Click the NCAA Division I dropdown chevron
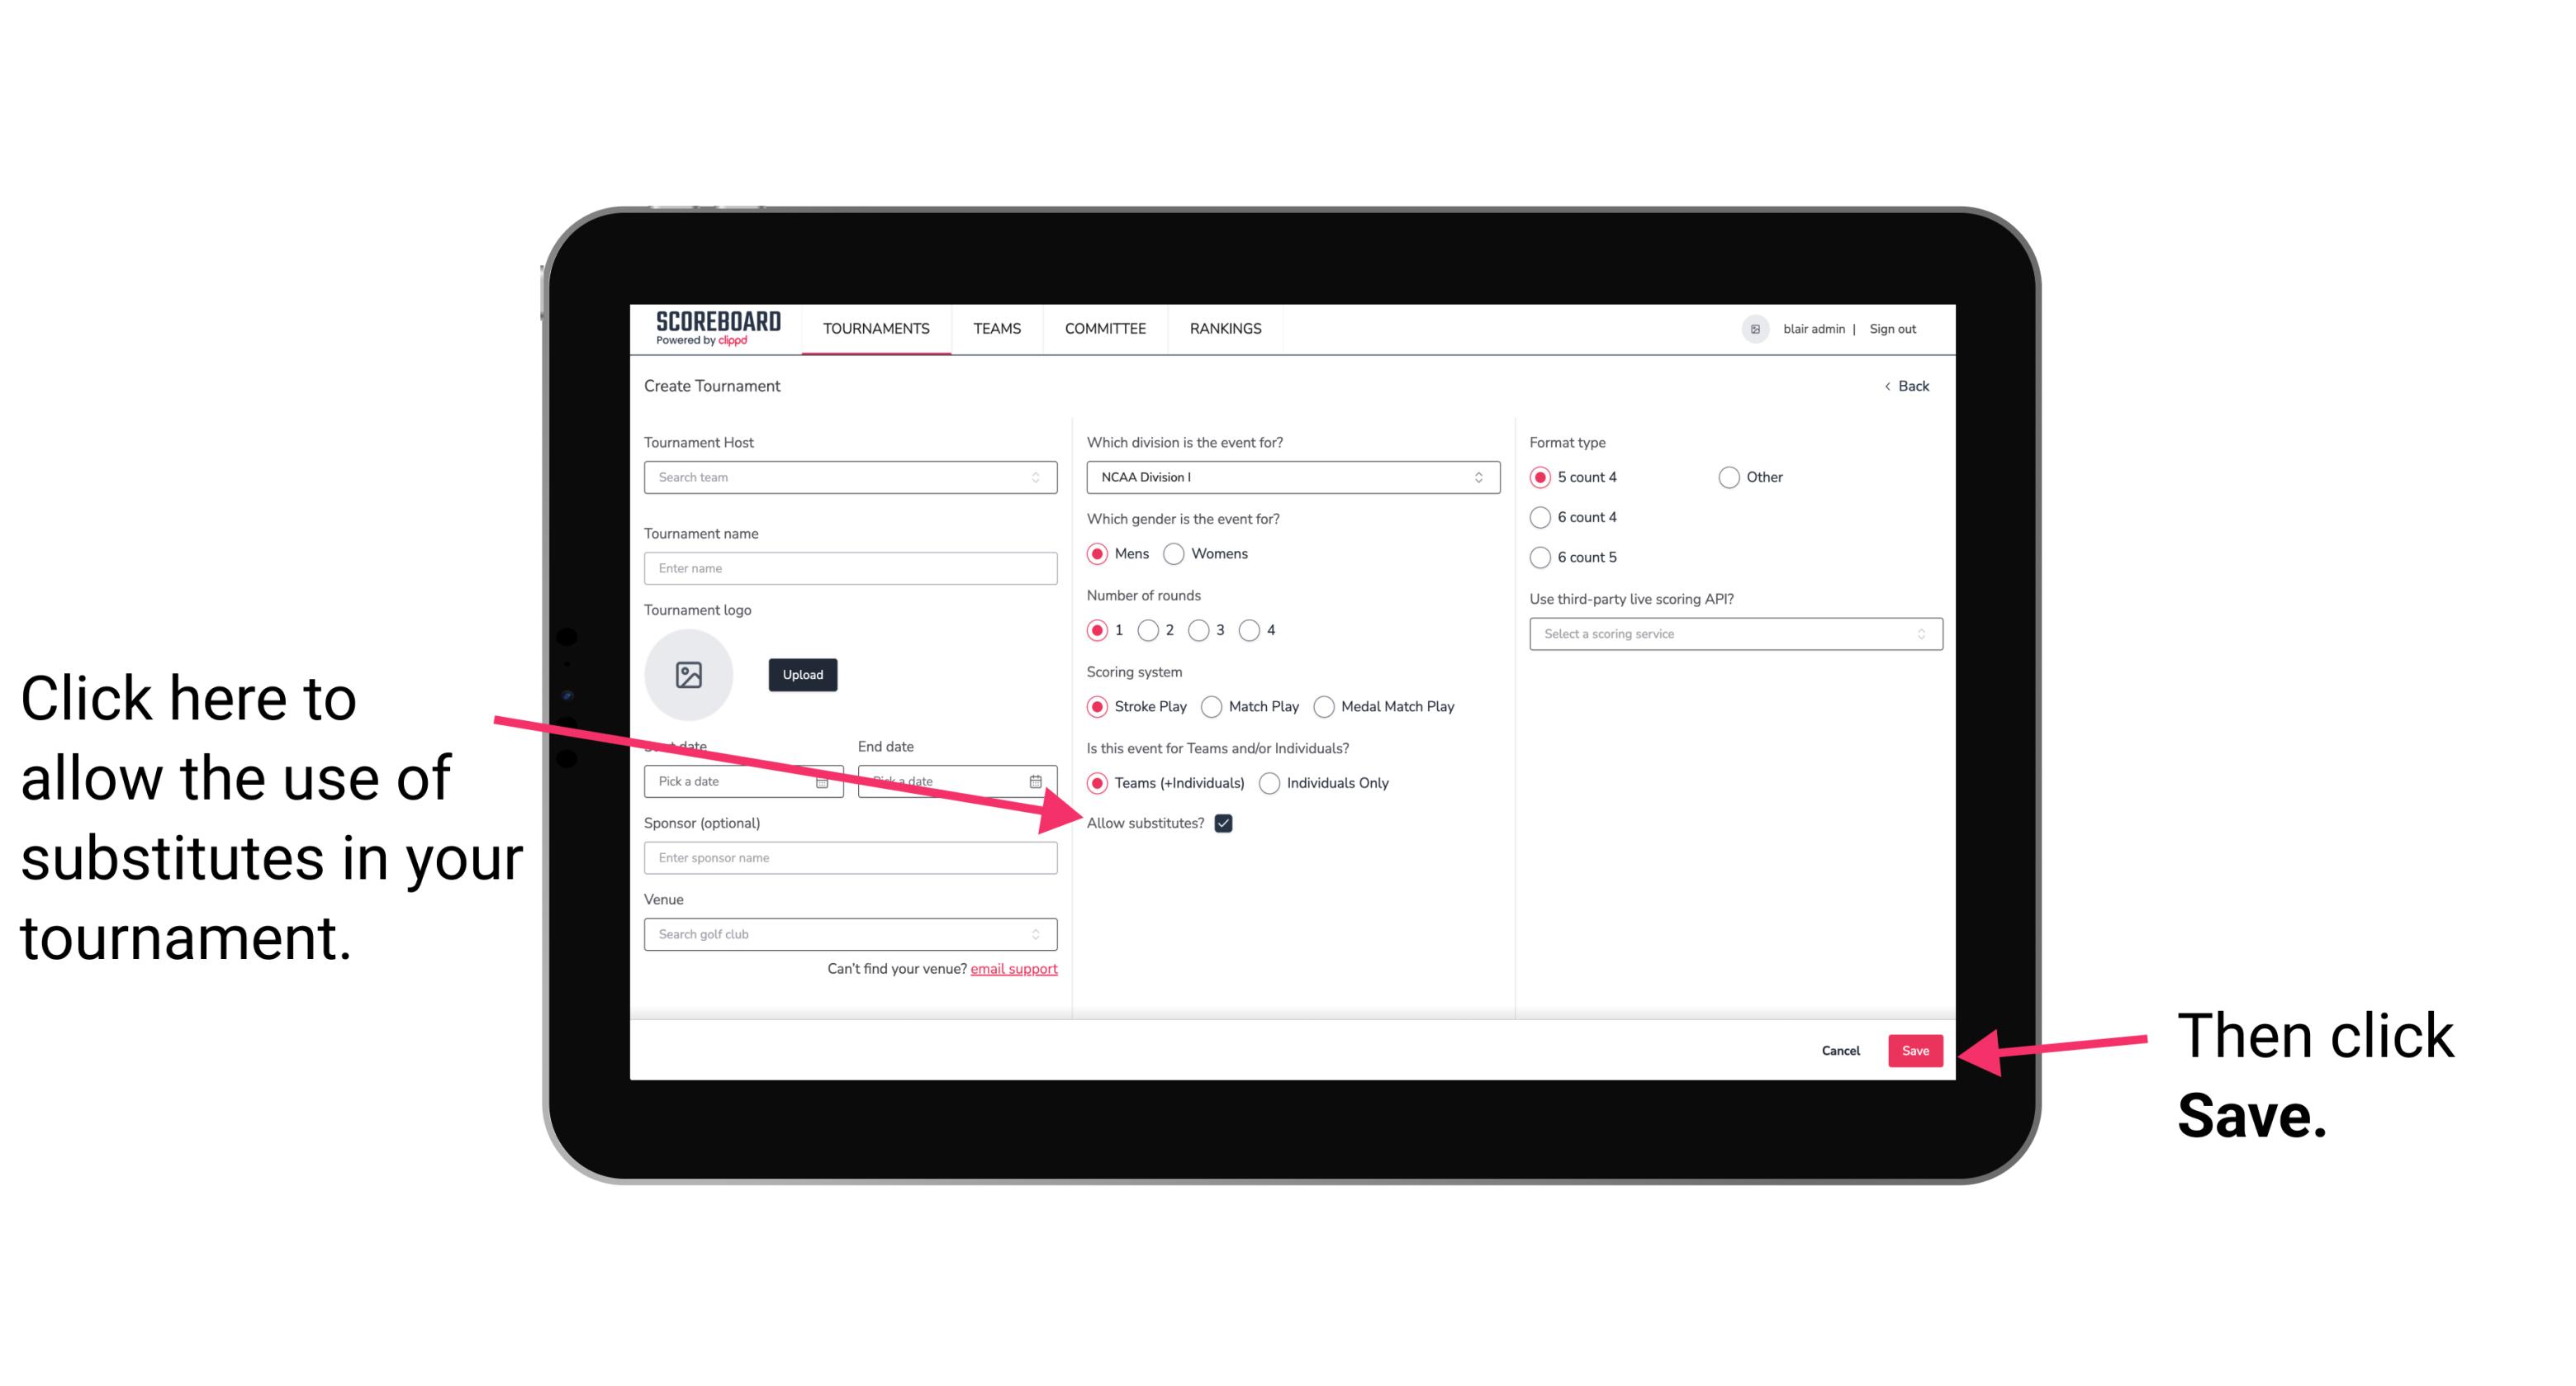2576x1386 pixels. click(1484, 477)
